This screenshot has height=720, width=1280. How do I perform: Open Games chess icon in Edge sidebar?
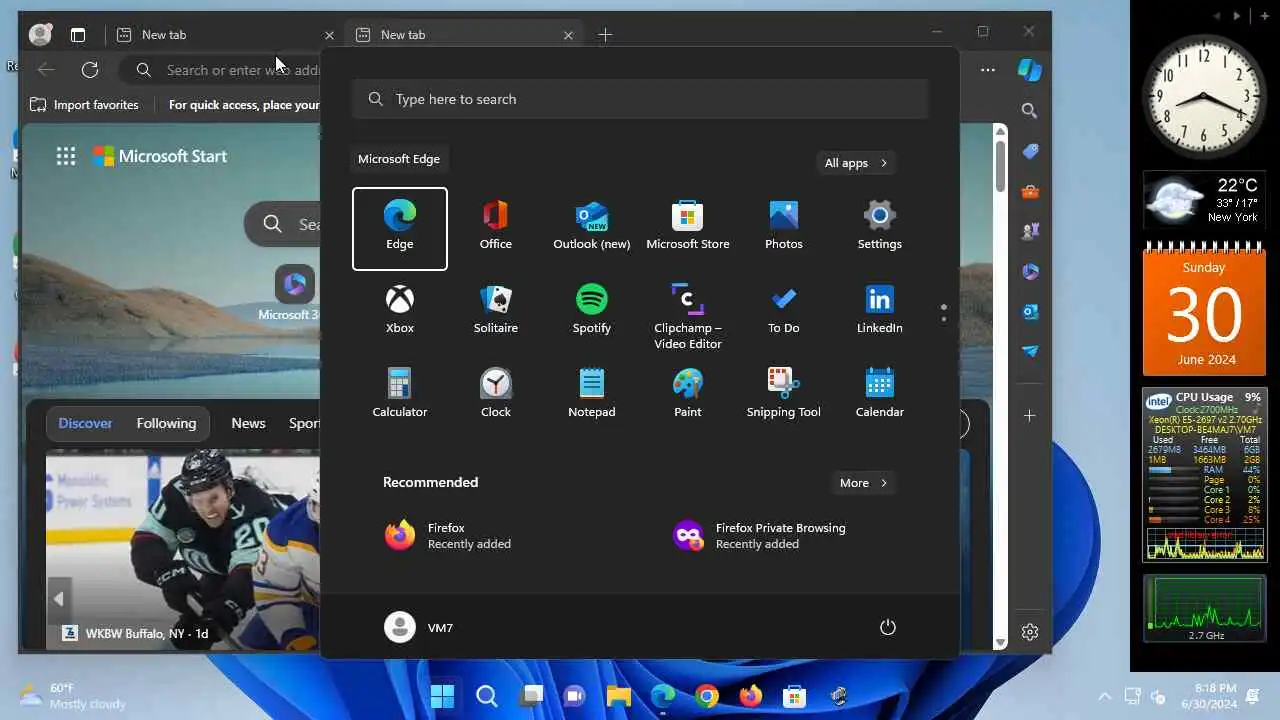(1029, 231)
